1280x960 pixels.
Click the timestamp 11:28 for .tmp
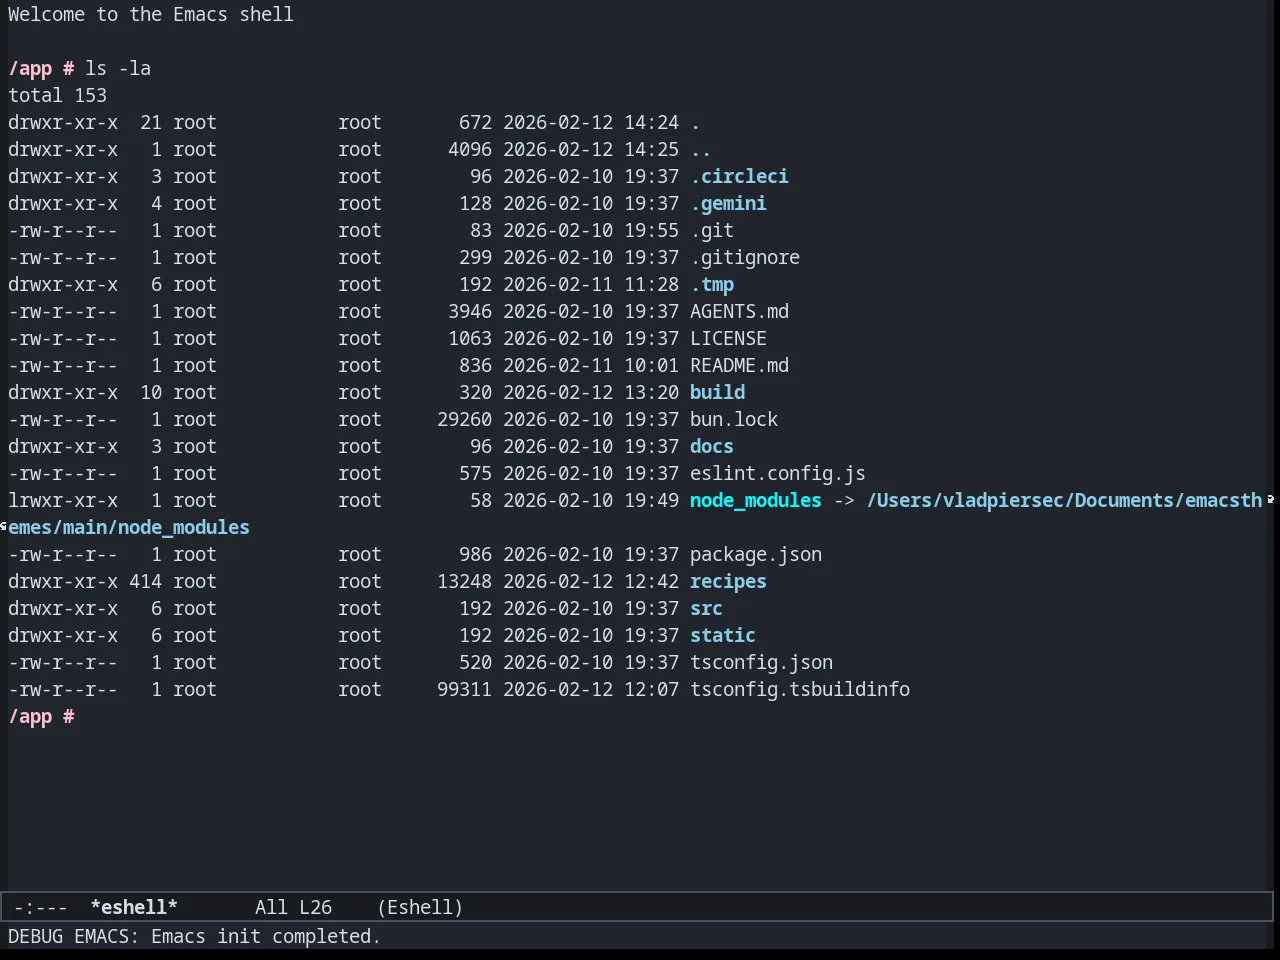click(651, 284)
